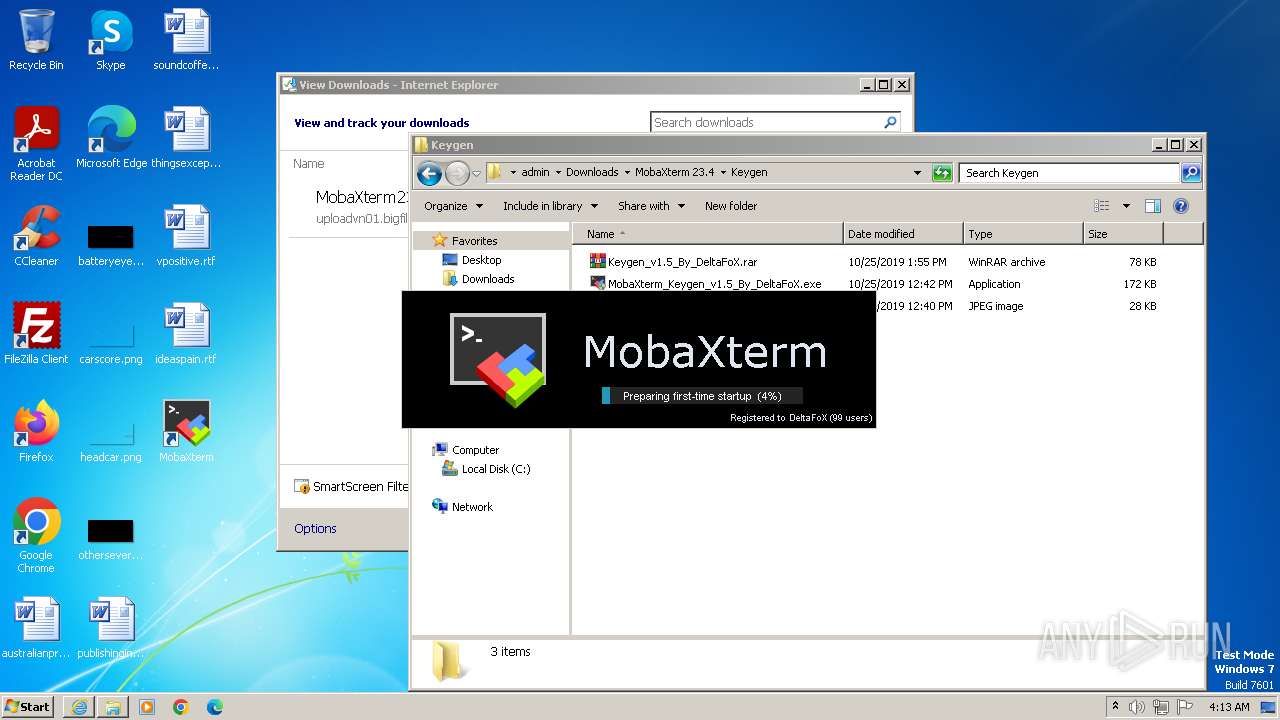Screen dimensions: 1280x720
Task: Open the Share with dropdown
Action: (651, 206)
